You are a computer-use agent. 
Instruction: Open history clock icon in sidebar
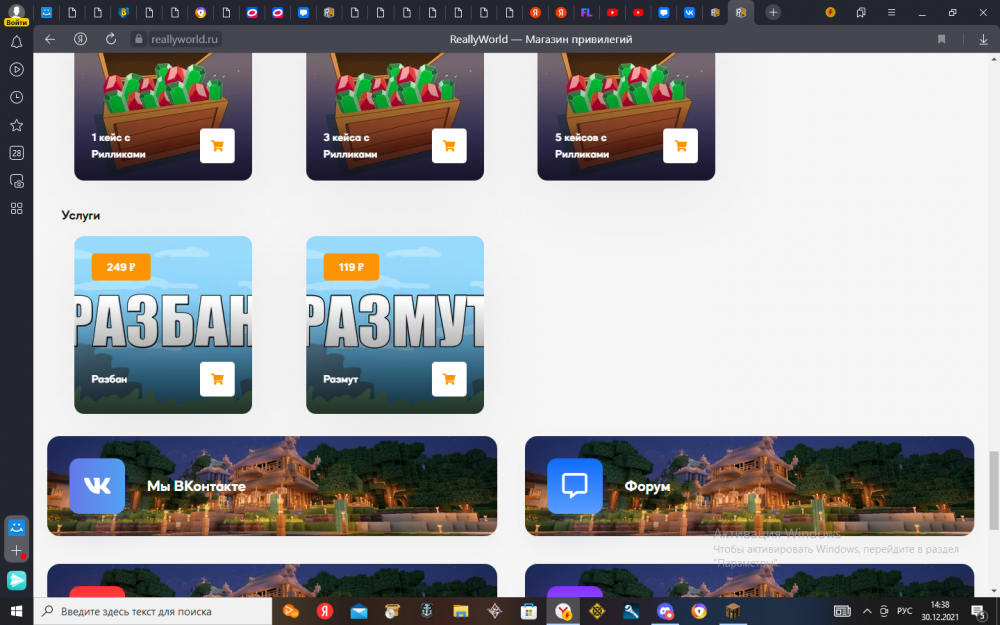tap(17, 97)
